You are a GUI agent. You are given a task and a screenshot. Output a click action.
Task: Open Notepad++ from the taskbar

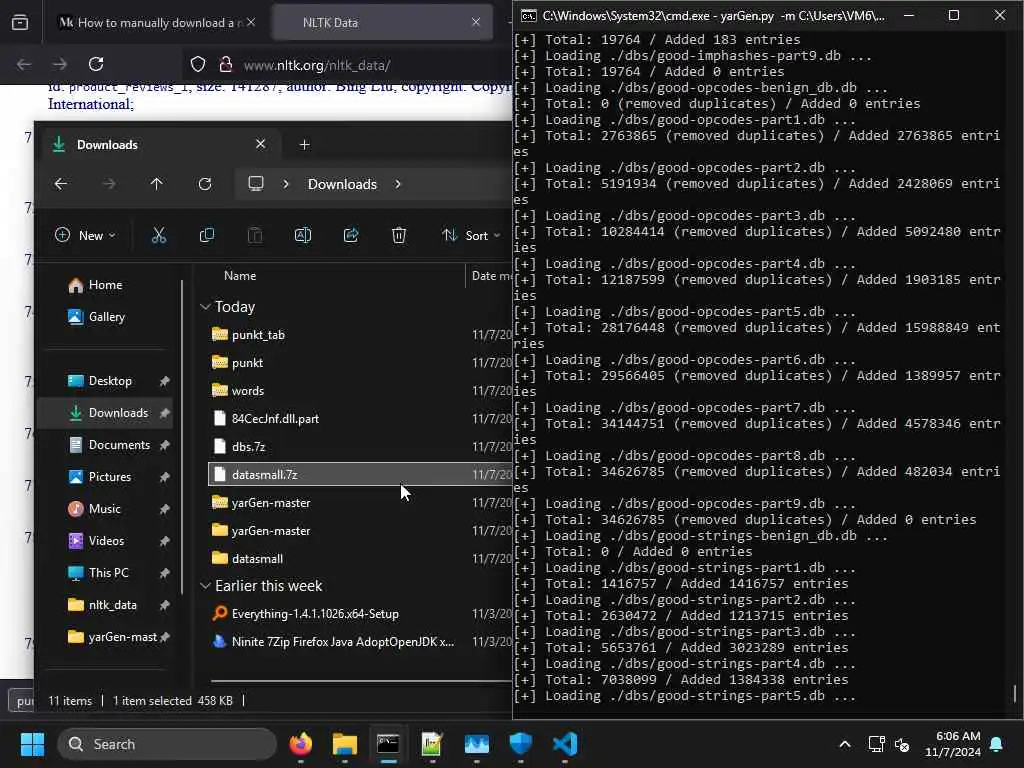coord(432,744)
